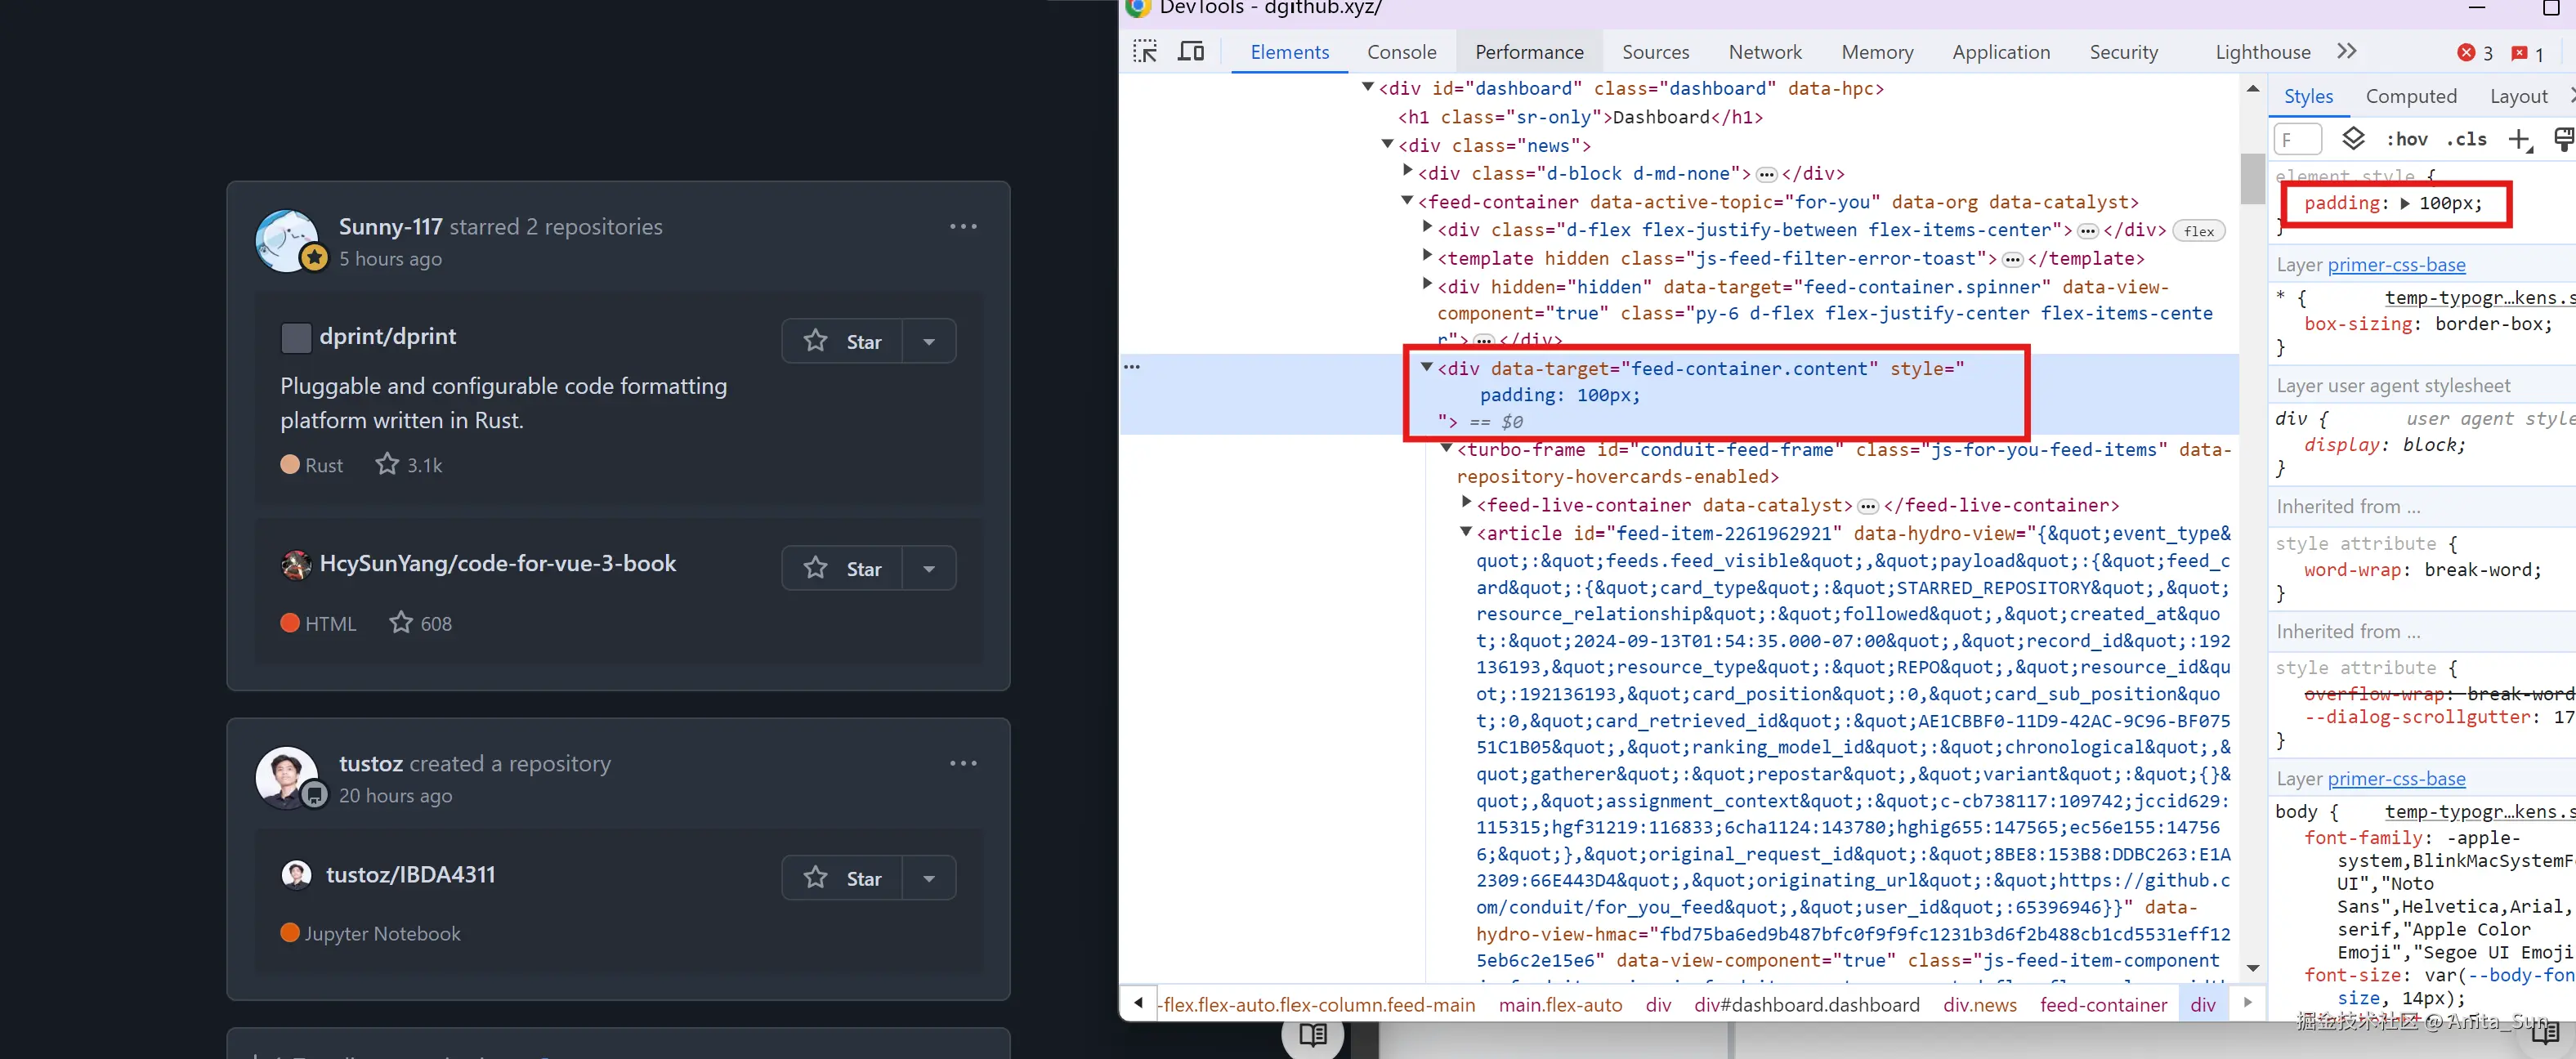
Task: Toggle the flex badge on the d-flex div
Action: (2199, 231)
